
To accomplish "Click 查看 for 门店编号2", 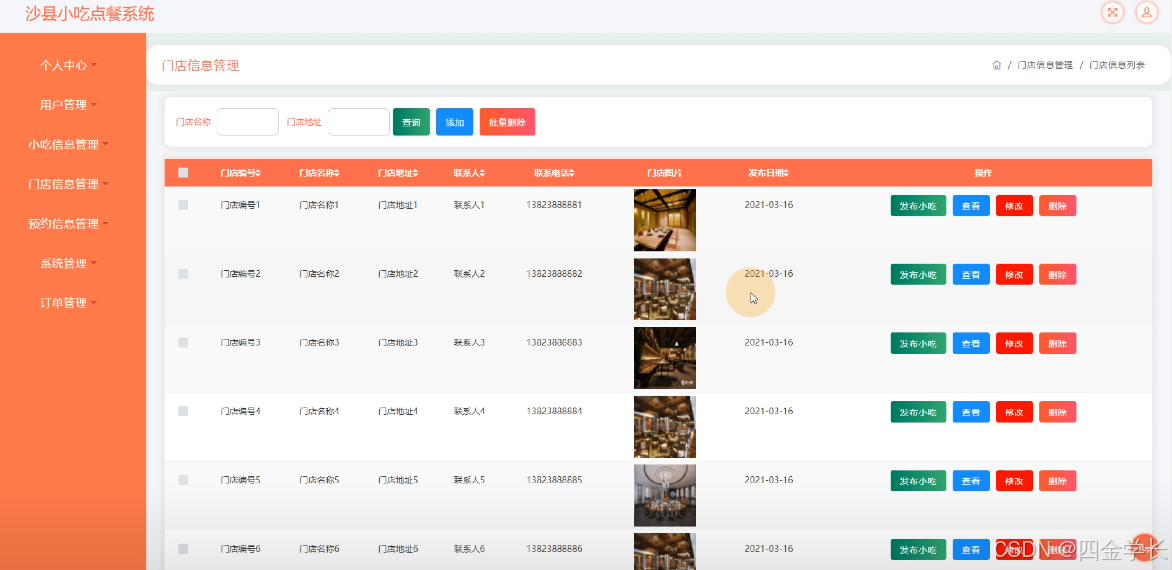I will coord(971,274).
